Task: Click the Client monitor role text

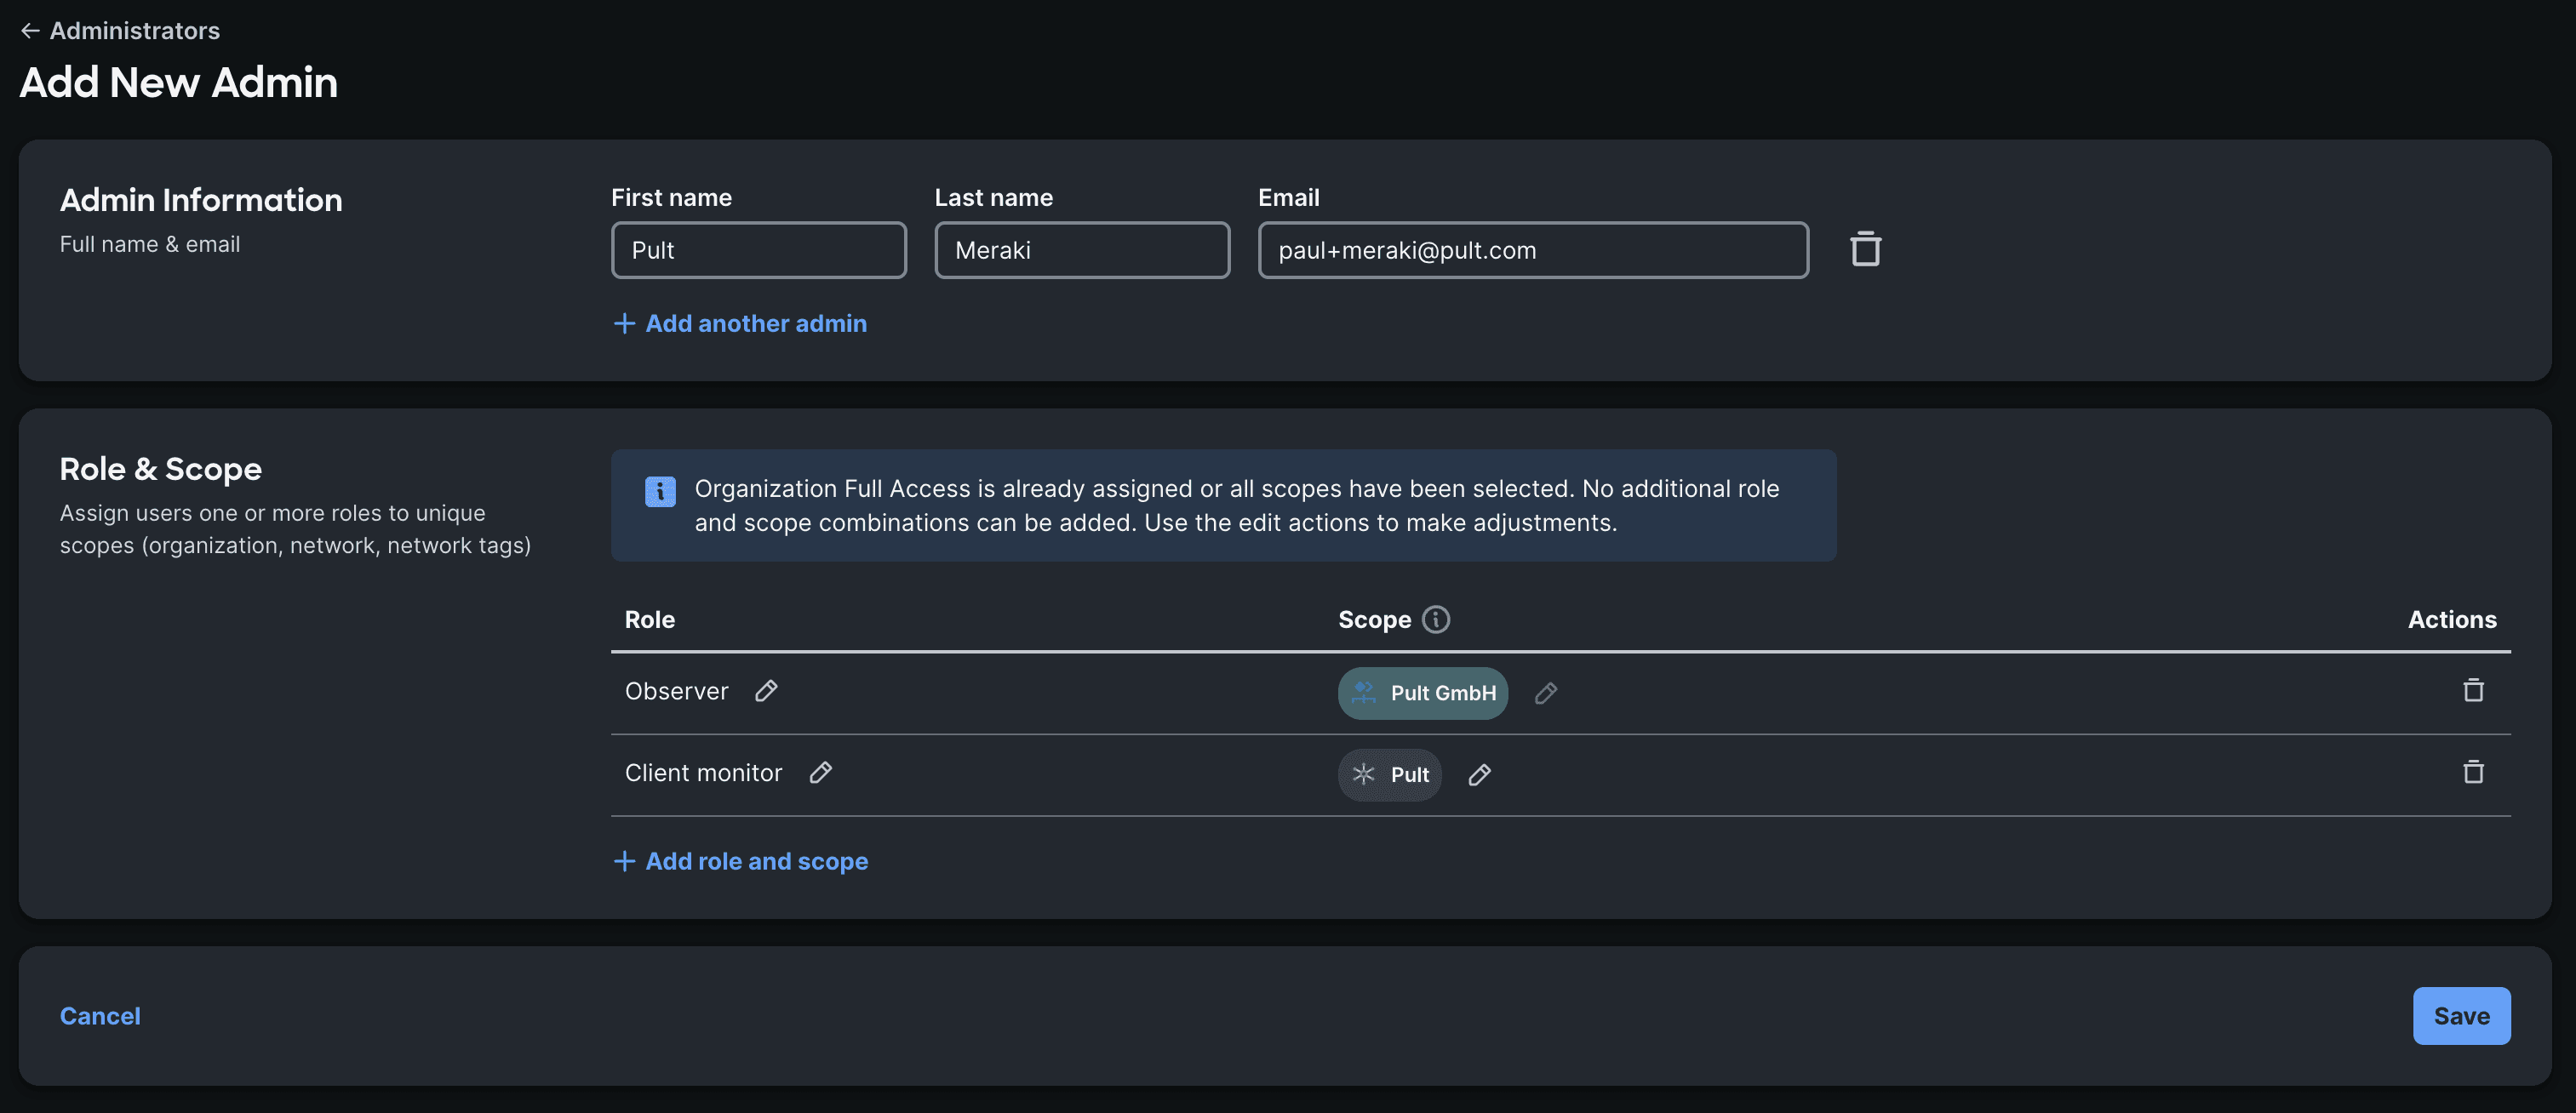Action: click(x=703, y=773)
